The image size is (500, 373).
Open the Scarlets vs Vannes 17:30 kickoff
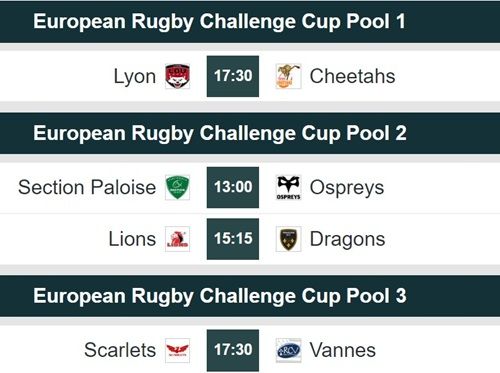[x=233, y=350]
